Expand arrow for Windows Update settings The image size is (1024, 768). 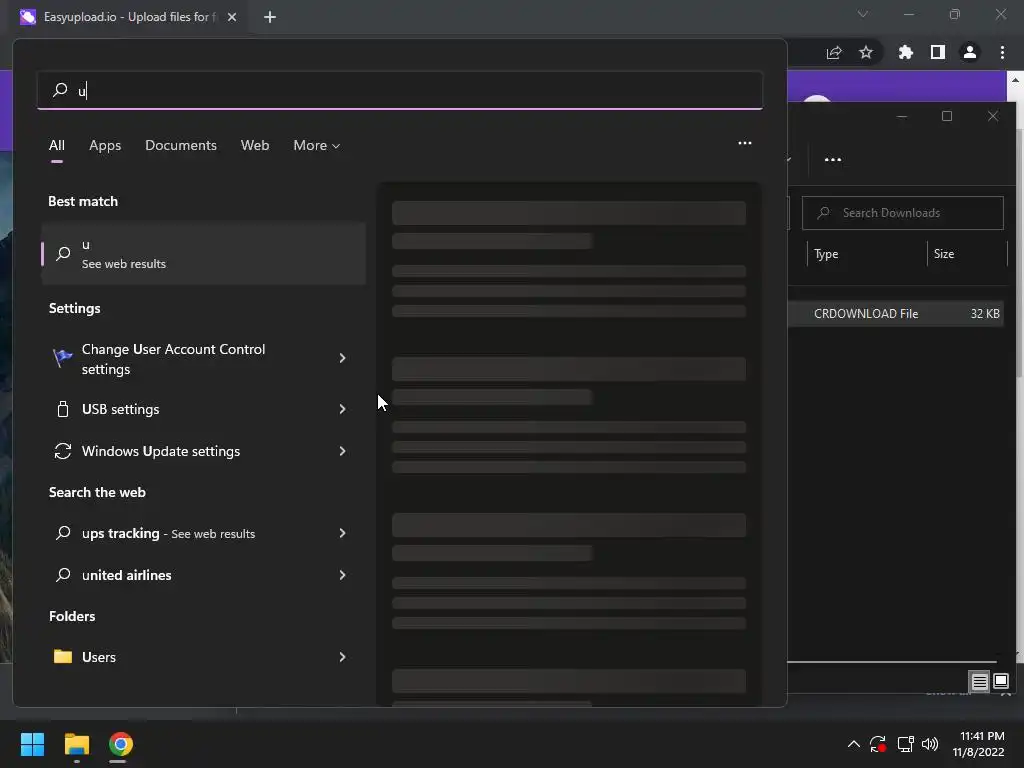(x=342, y=451)
